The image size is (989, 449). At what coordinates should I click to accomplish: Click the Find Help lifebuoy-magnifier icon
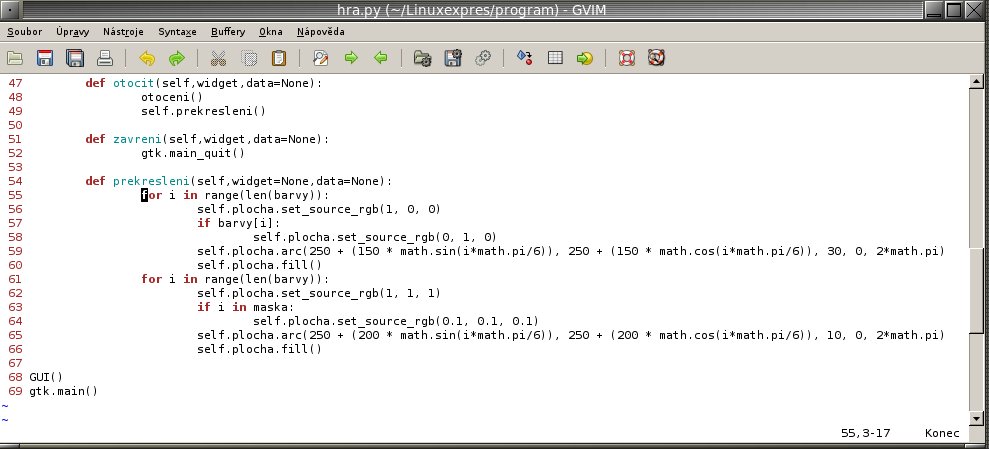tap(657, 59)
